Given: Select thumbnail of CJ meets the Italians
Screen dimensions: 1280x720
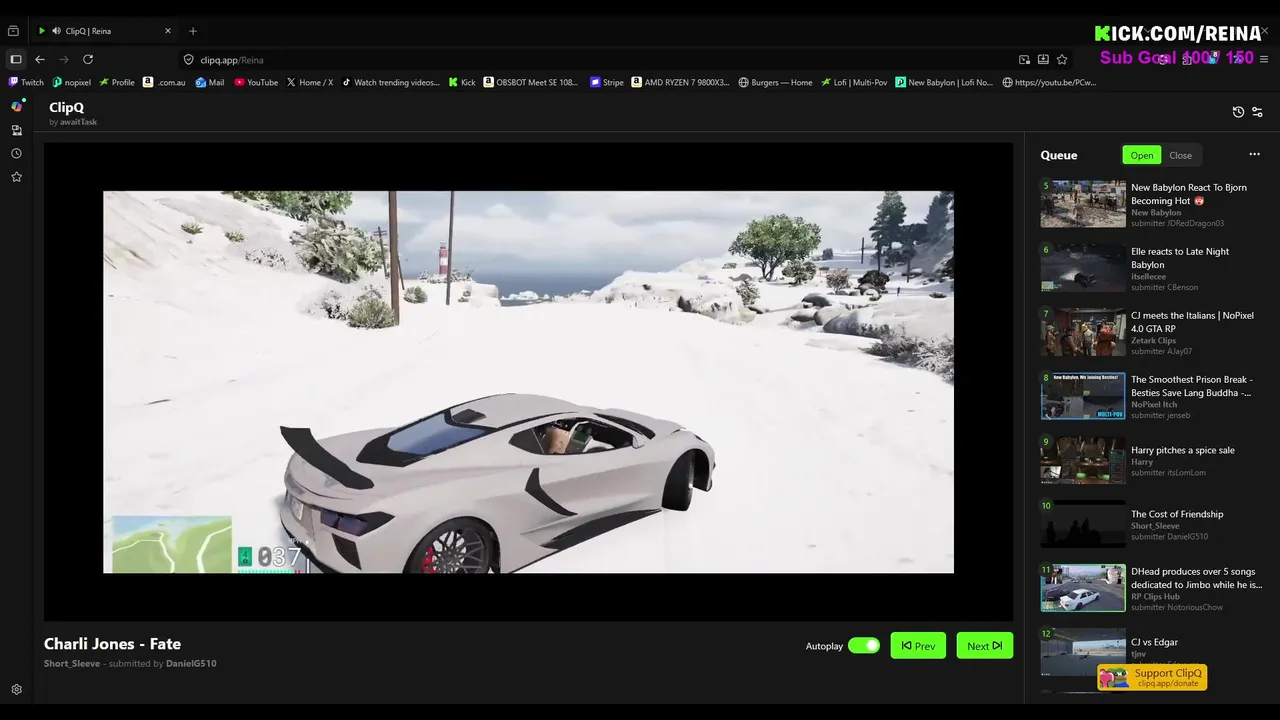Looking at the screenshot, I should click(1083, 332).
